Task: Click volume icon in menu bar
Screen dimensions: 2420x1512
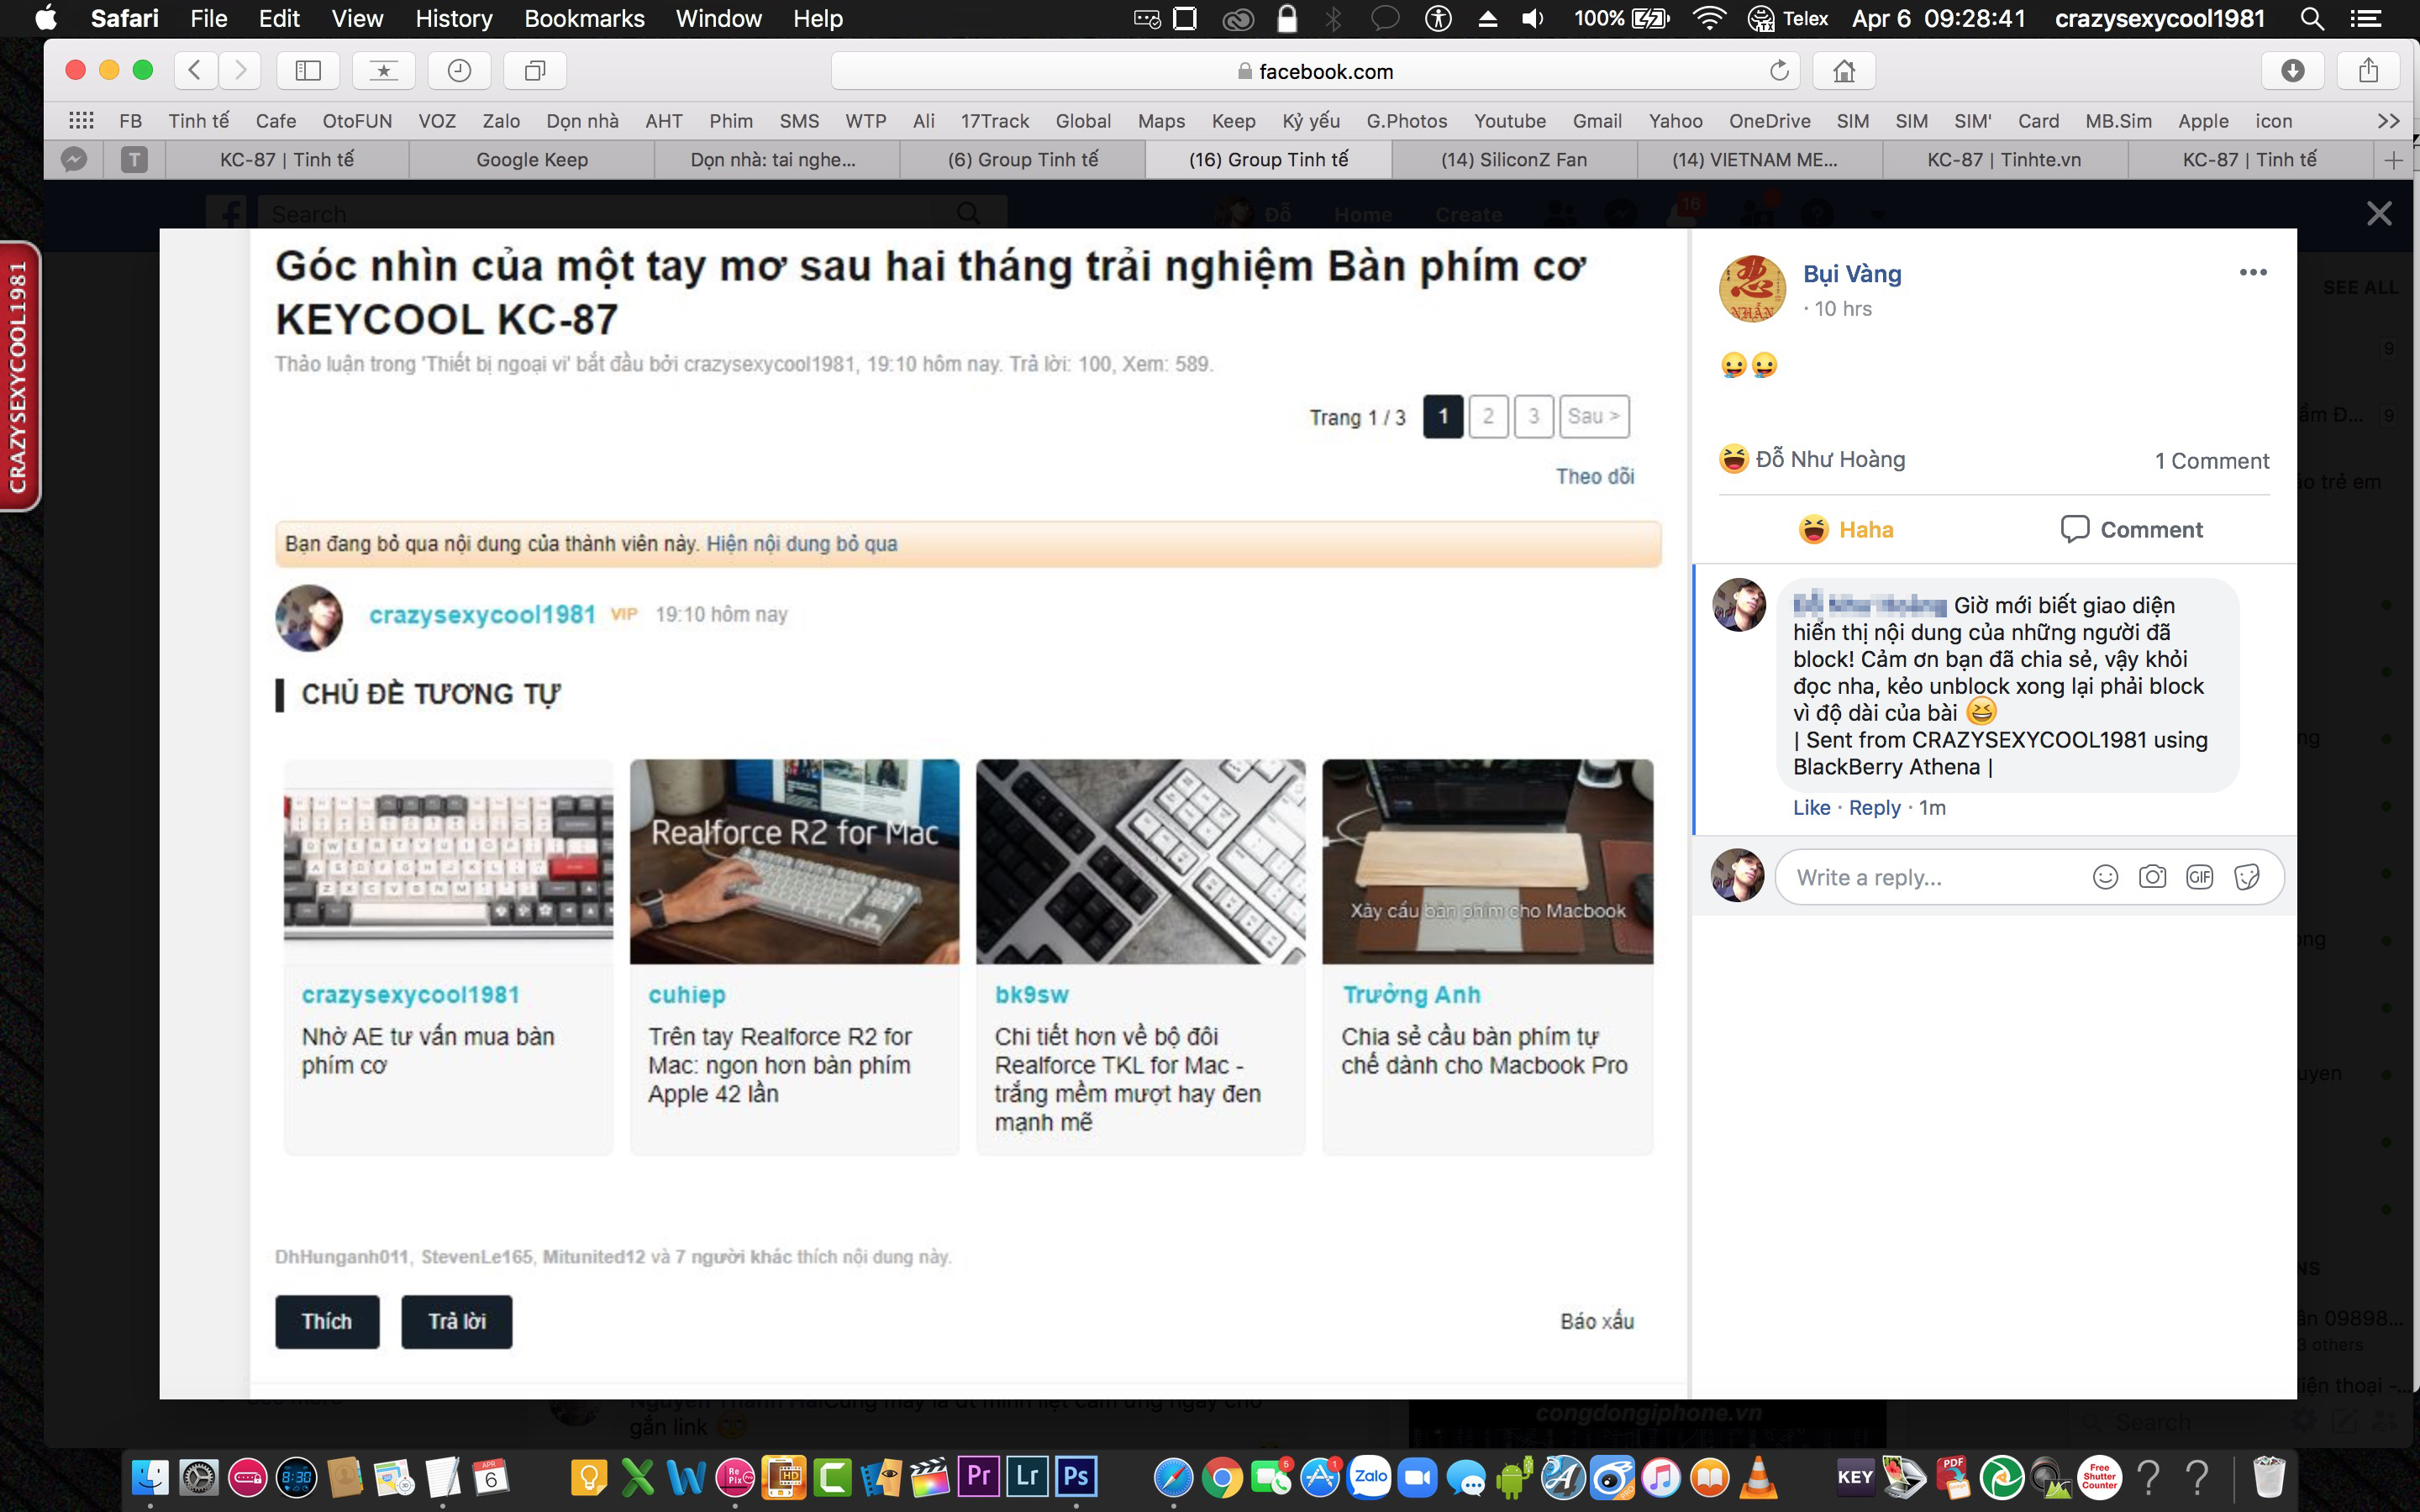Action: point(1532,18)
